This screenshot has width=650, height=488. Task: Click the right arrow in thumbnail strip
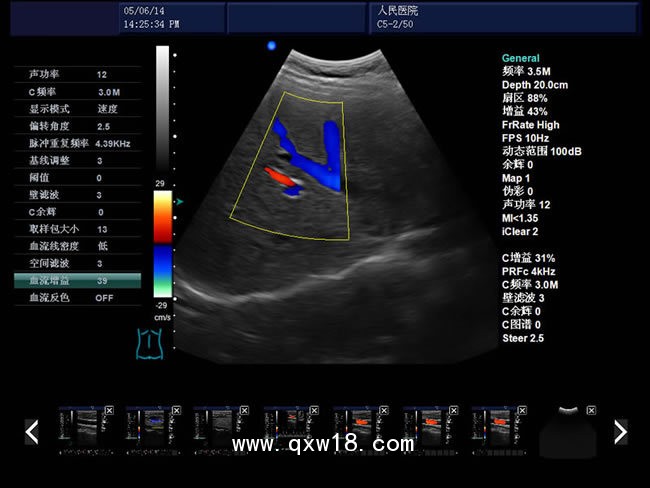pos(620,432)
